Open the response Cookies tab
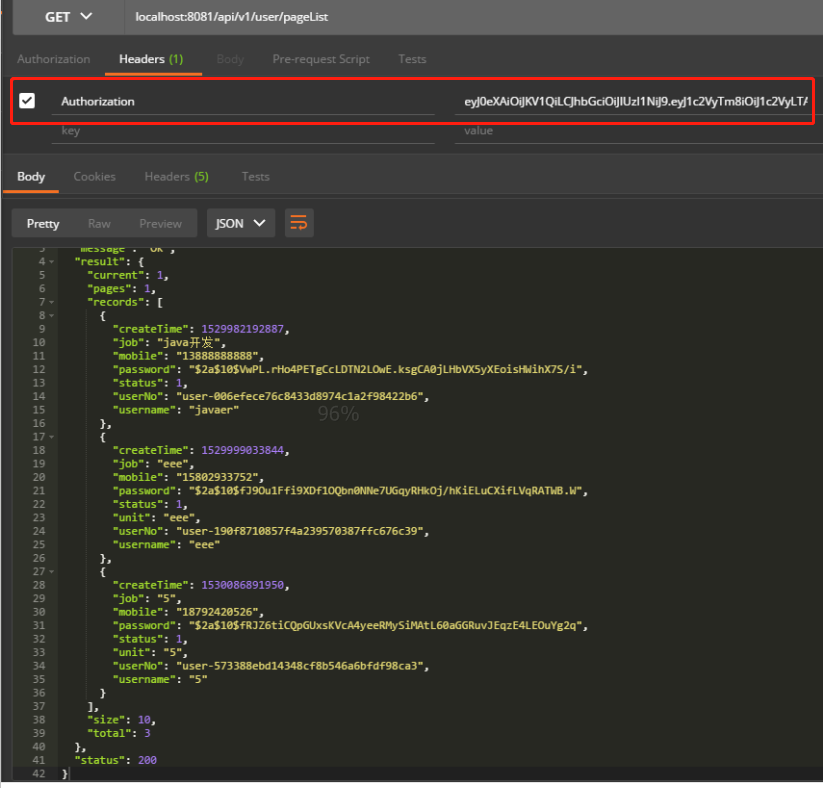The width and height of the screenshot is (823, 788). point(94,176)
